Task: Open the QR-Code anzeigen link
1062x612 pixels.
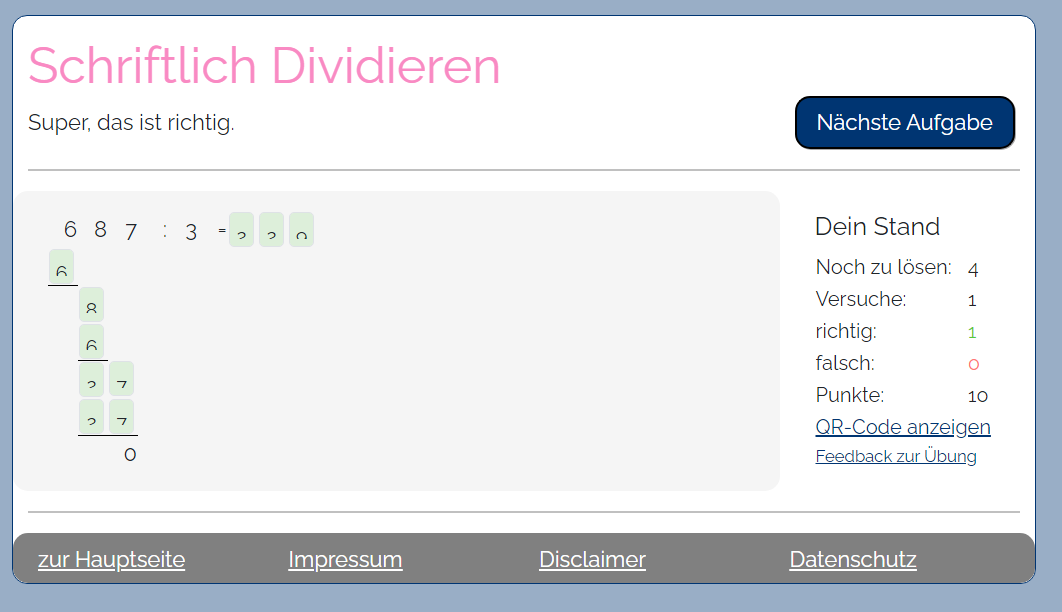Action: (x=902, y=427)
